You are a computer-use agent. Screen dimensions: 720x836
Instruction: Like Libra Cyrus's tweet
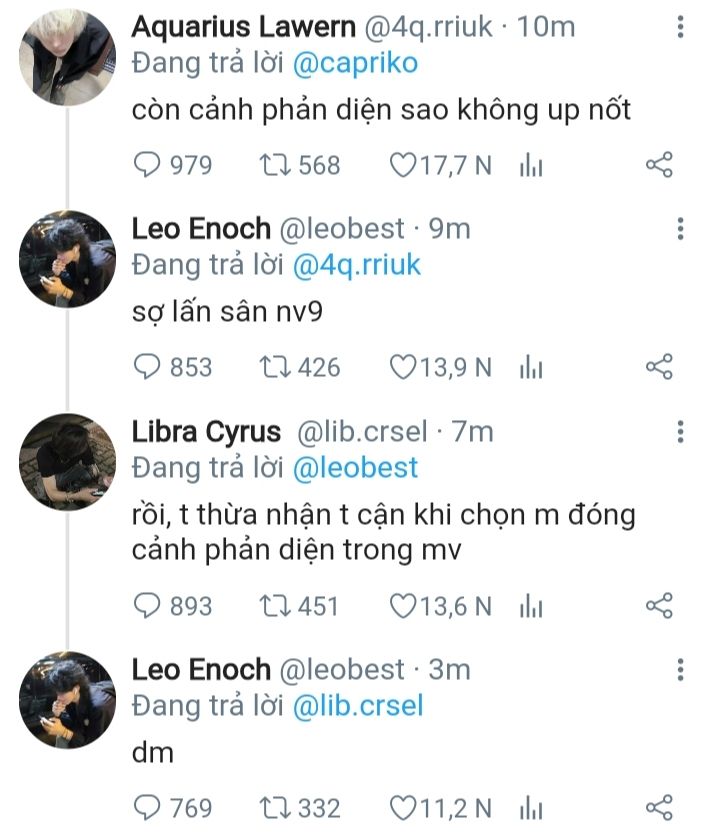coord(402,605)
